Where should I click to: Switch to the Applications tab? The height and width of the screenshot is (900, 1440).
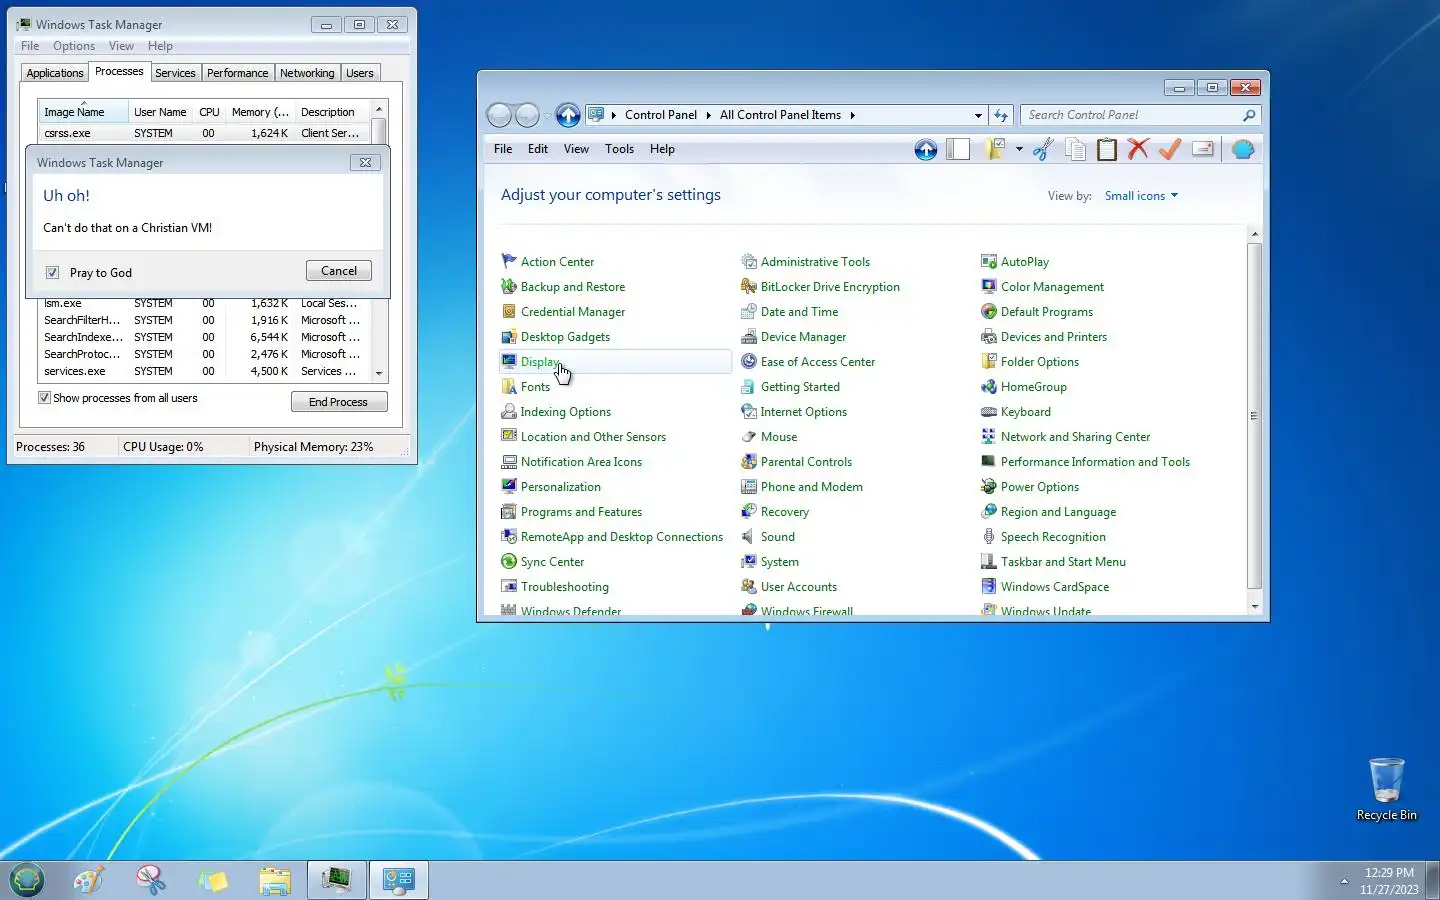54,73
